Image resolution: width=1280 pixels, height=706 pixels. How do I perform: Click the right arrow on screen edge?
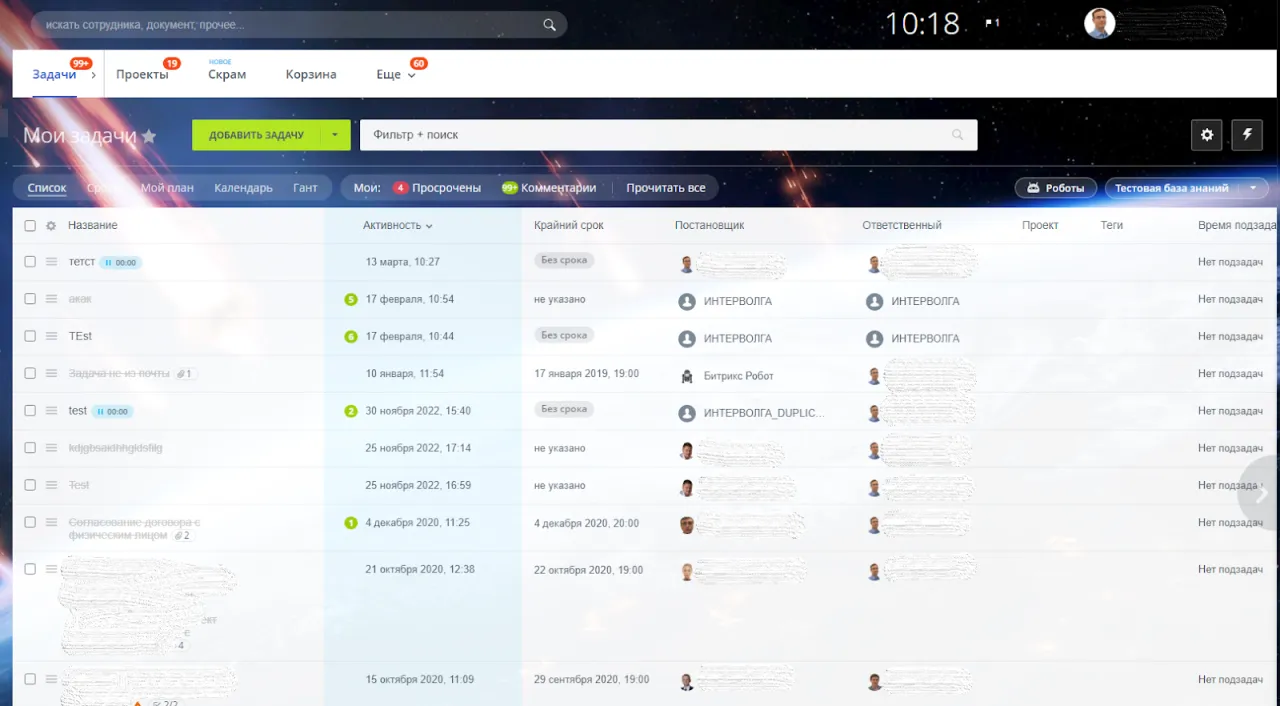(1261, 493)
